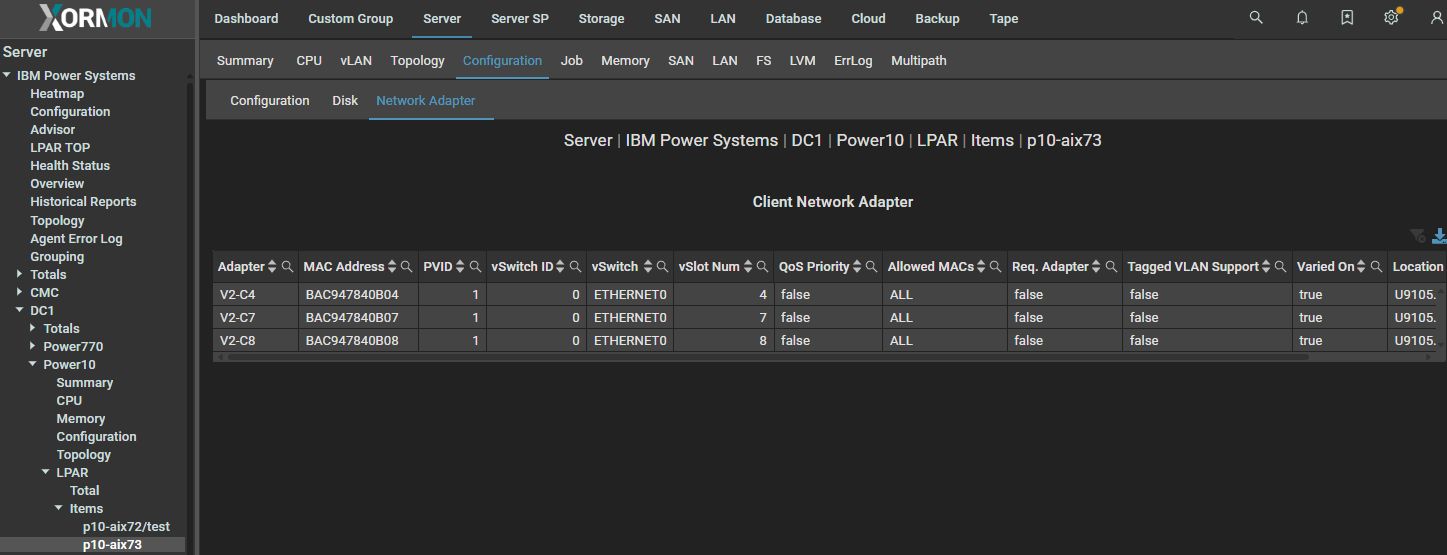This screenshot has width=1447, height=555.
Task: Open the user profile icon
Action: [1436, 18]
